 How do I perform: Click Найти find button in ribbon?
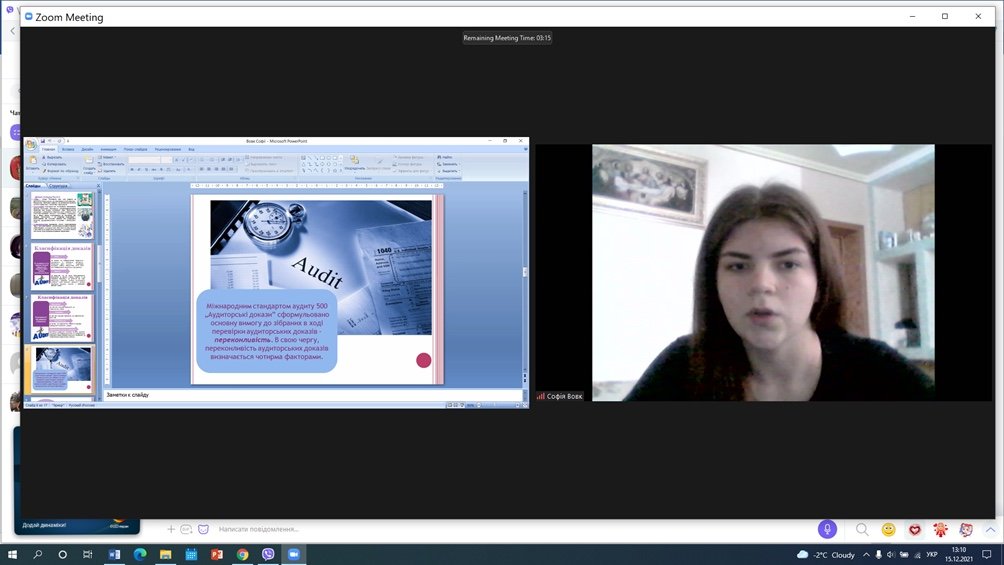click(x=445, y=157)
